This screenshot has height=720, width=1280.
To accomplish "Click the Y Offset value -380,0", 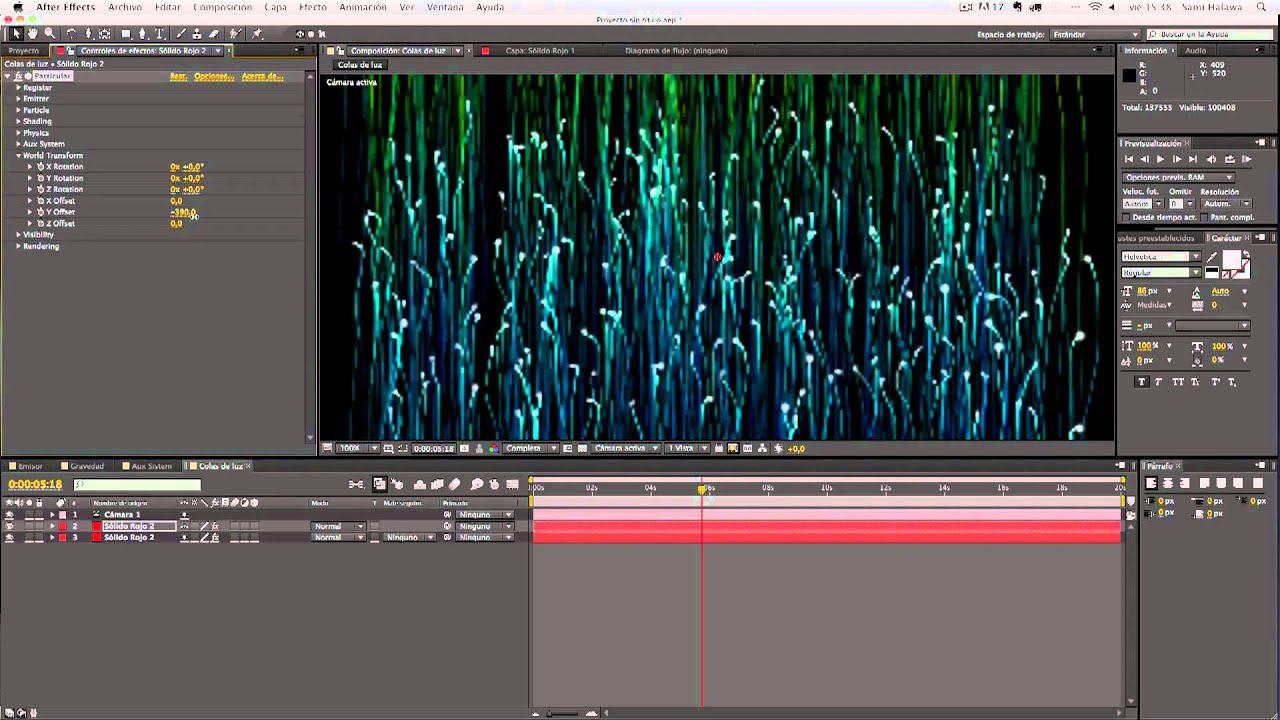I will pyautogui.click(x=183, y=212).
